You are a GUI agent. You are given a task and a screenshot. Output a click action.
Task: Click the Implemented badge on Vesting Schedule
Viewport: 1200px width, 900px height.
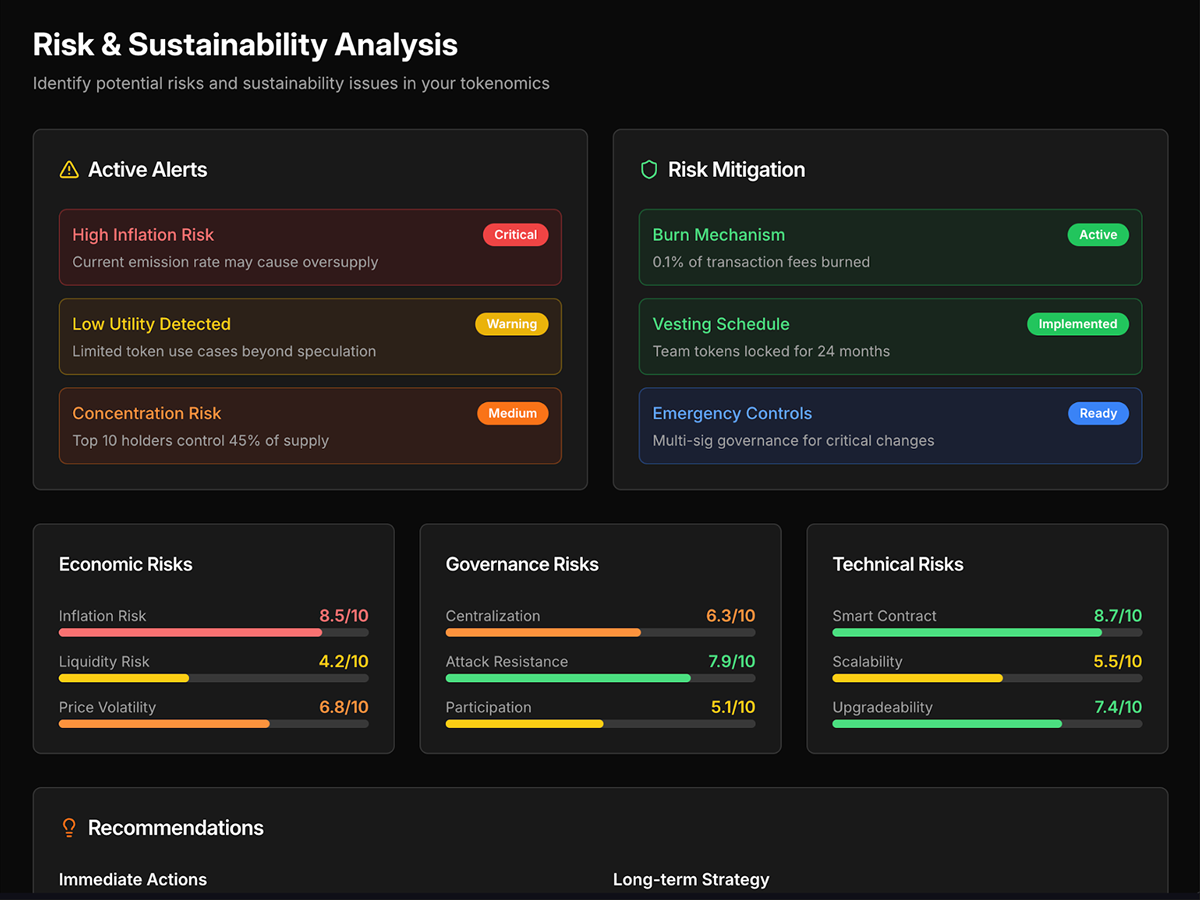coord(1078,324)
